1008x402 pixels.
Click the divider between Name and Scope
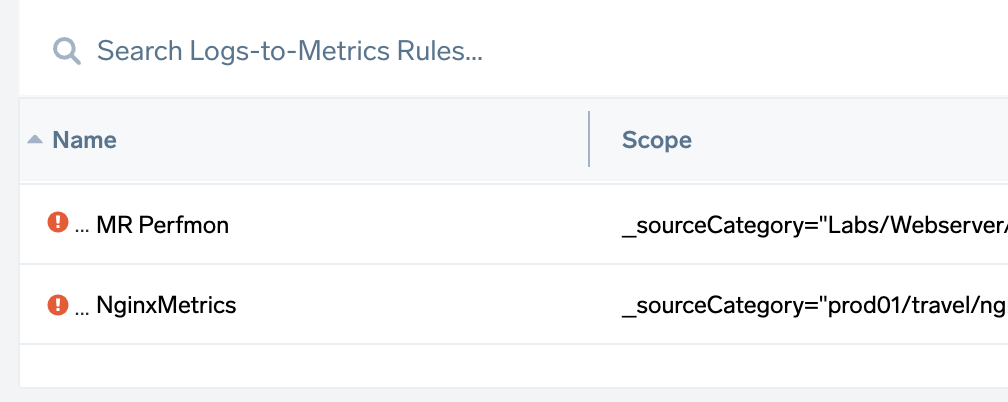pos(589,139)
